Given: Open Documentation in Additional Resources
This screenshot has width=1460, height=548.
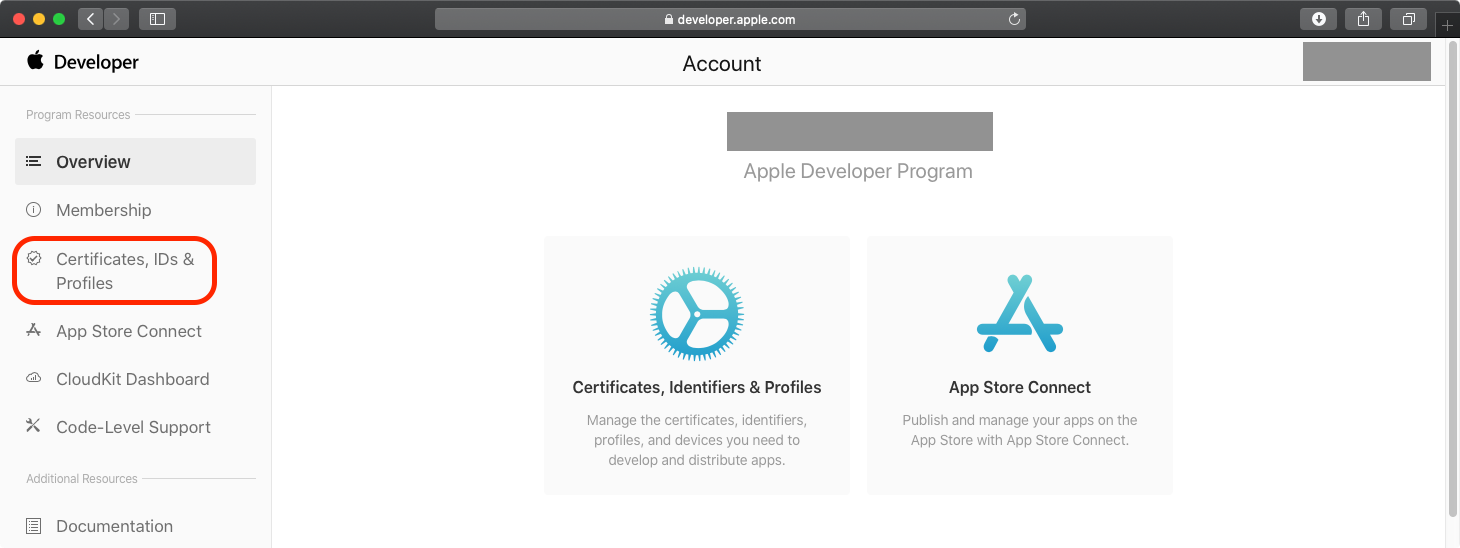Looking at the screenshot, I should pyautogui.click(x=114, y=526).
